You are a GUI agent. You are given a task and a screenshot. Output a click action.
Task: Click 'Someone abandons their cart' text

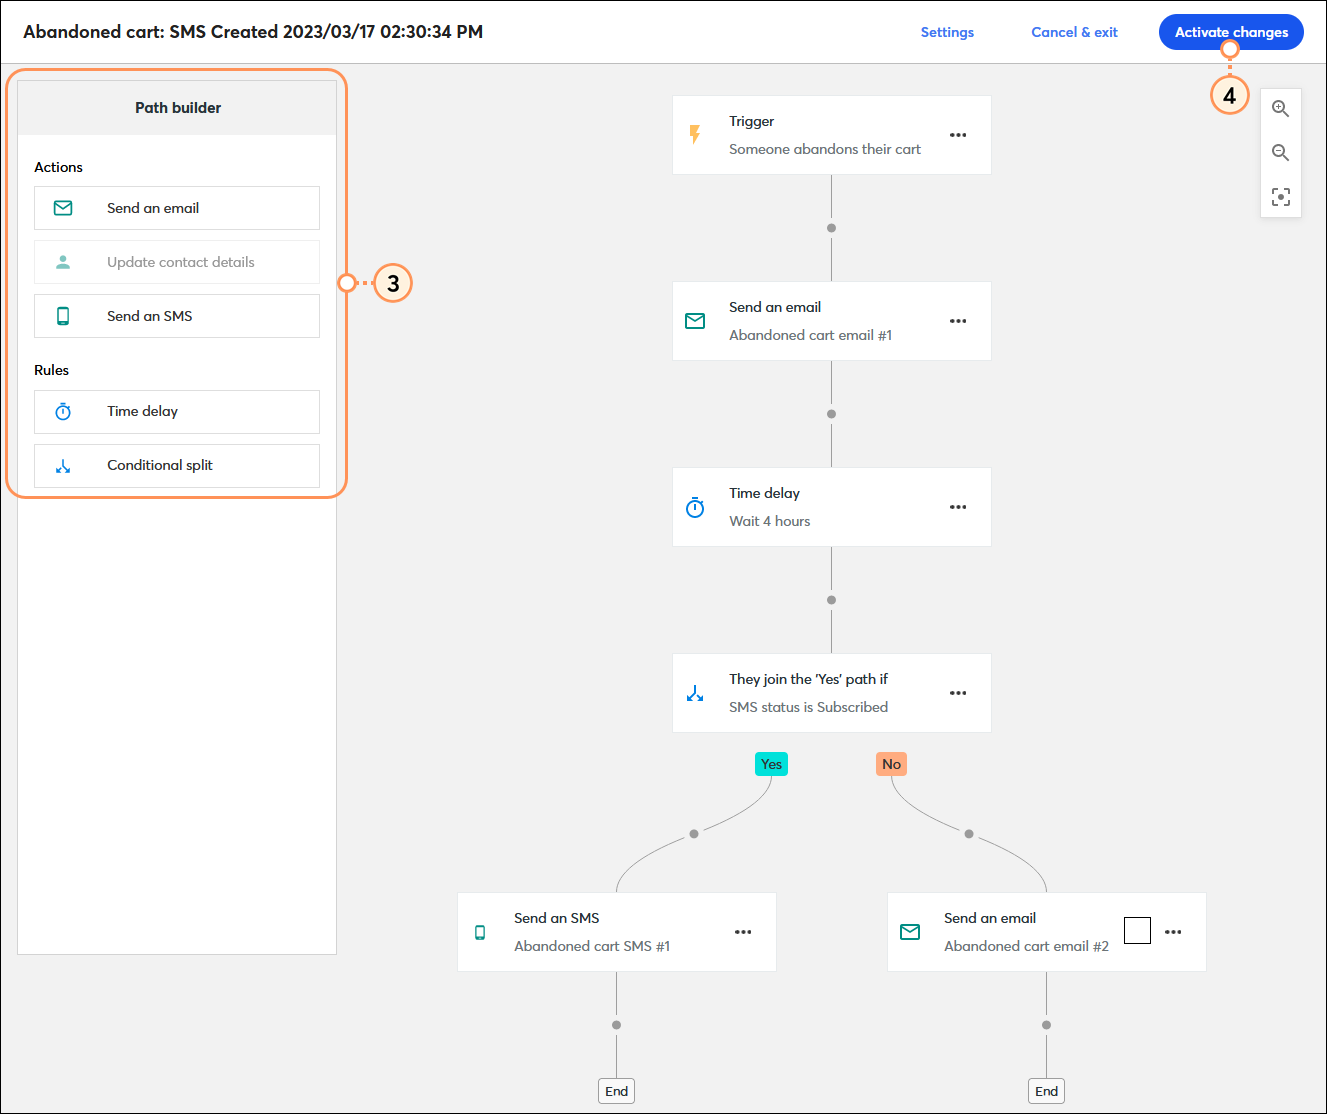[x=825, y=149]
